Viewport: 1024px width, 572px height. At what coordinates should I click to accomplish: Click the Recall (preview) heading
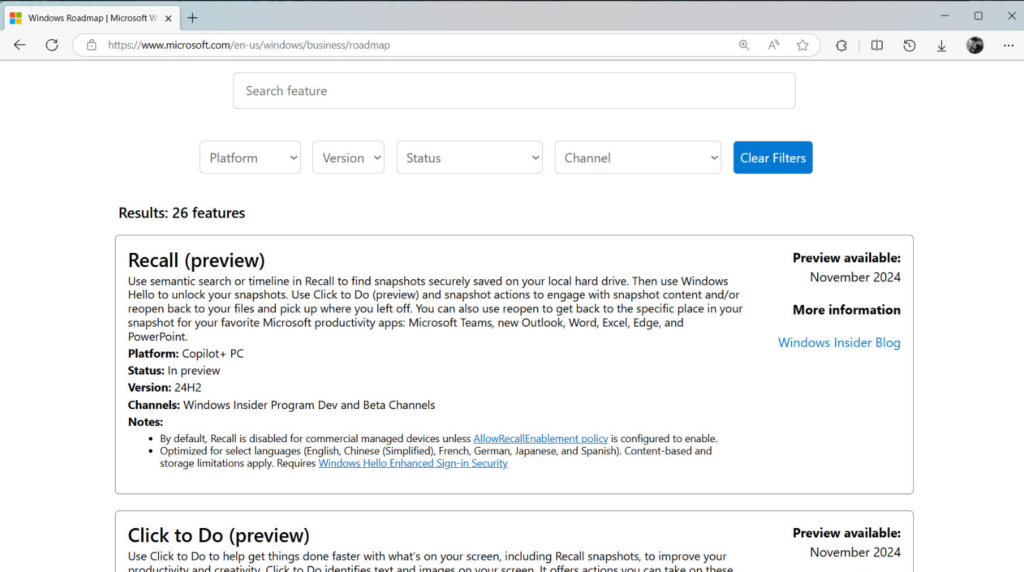tap(196, 260)
